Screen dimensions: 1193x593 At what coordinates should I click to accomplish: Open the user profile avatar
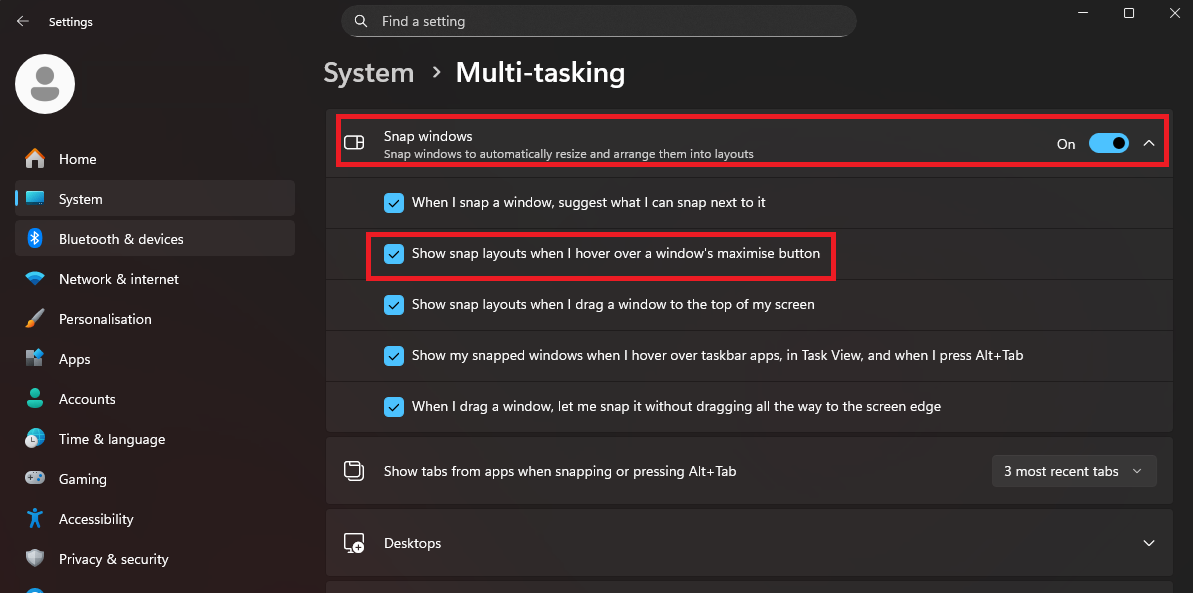[x=45, y=84]
